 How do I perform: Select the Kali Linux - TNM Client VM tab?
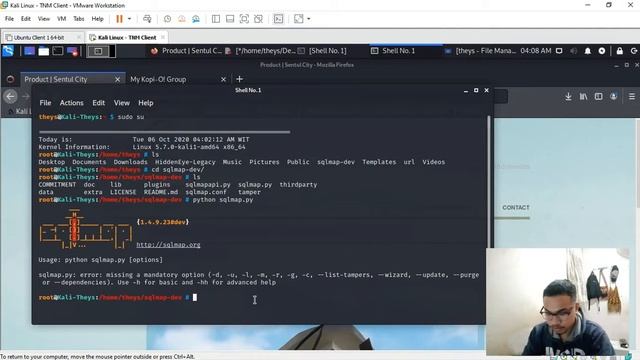(127, 38)
